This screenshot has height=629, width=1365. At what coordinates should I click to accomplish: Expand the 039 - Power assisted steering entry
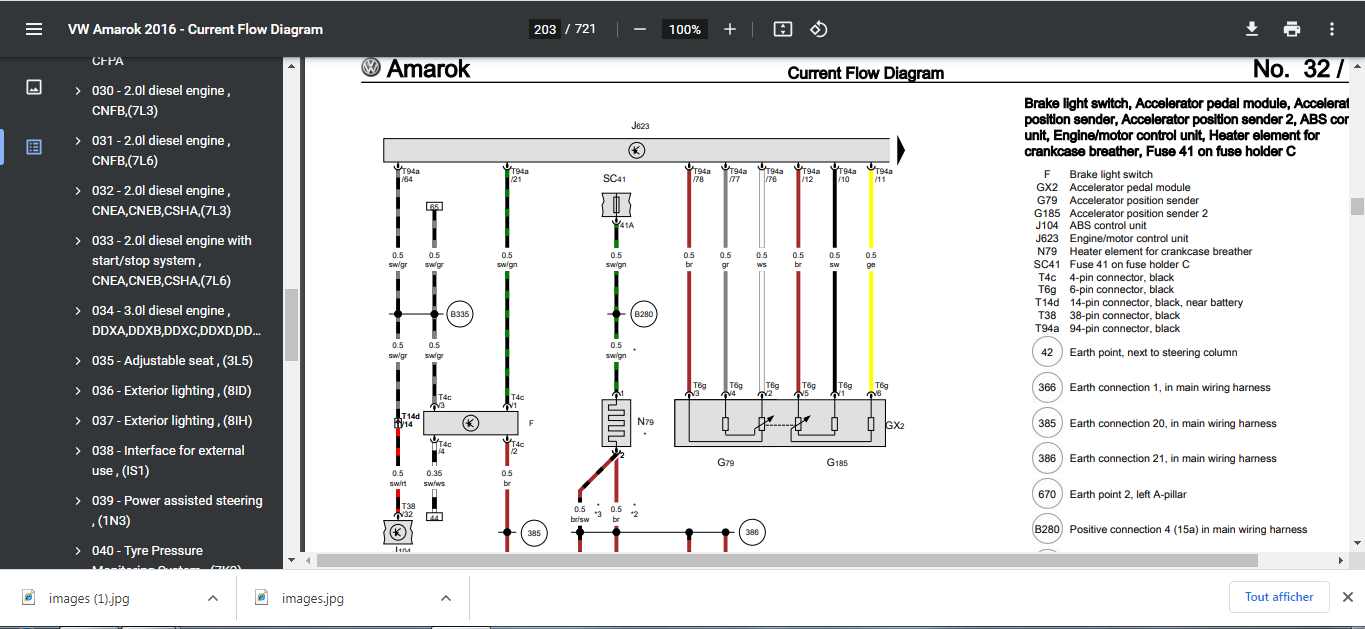tap(78, 501)
